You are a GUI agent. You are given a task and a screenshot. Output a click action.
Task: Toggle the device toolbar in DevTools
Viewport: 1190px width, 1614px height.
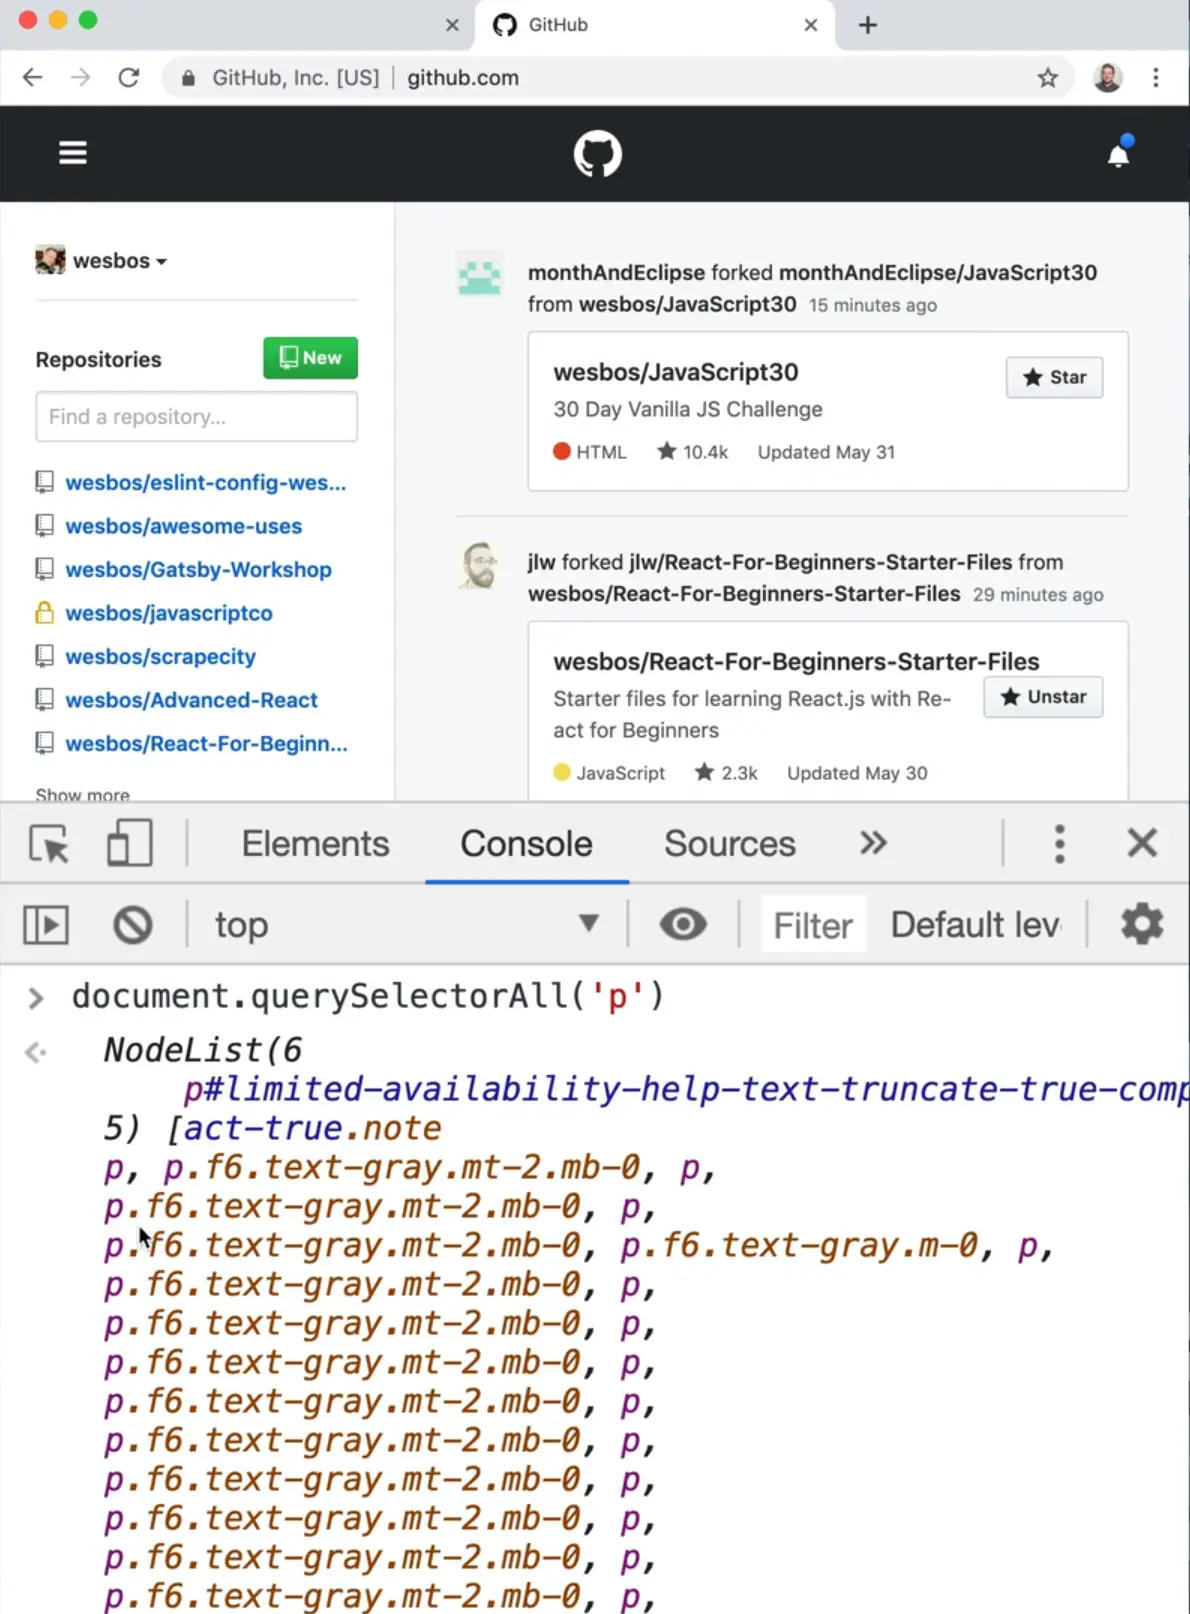(129, 844)
